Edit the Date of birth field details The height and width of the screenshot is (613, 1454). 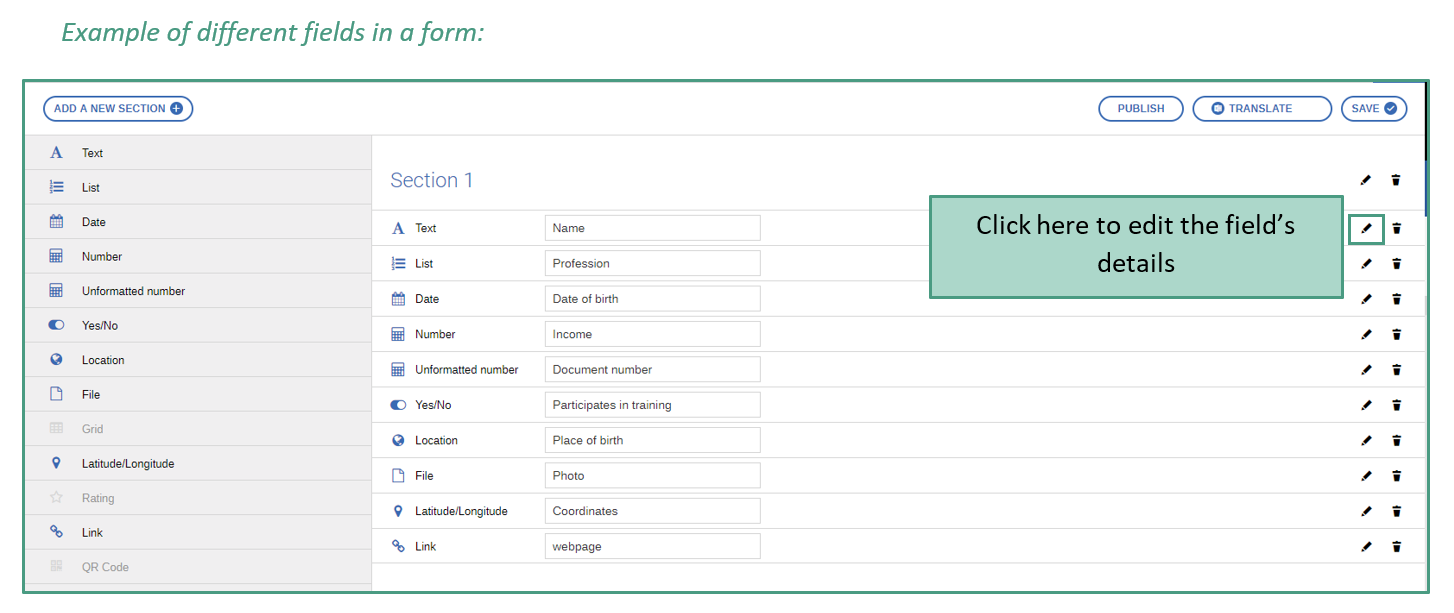[x=1366, y=299]
